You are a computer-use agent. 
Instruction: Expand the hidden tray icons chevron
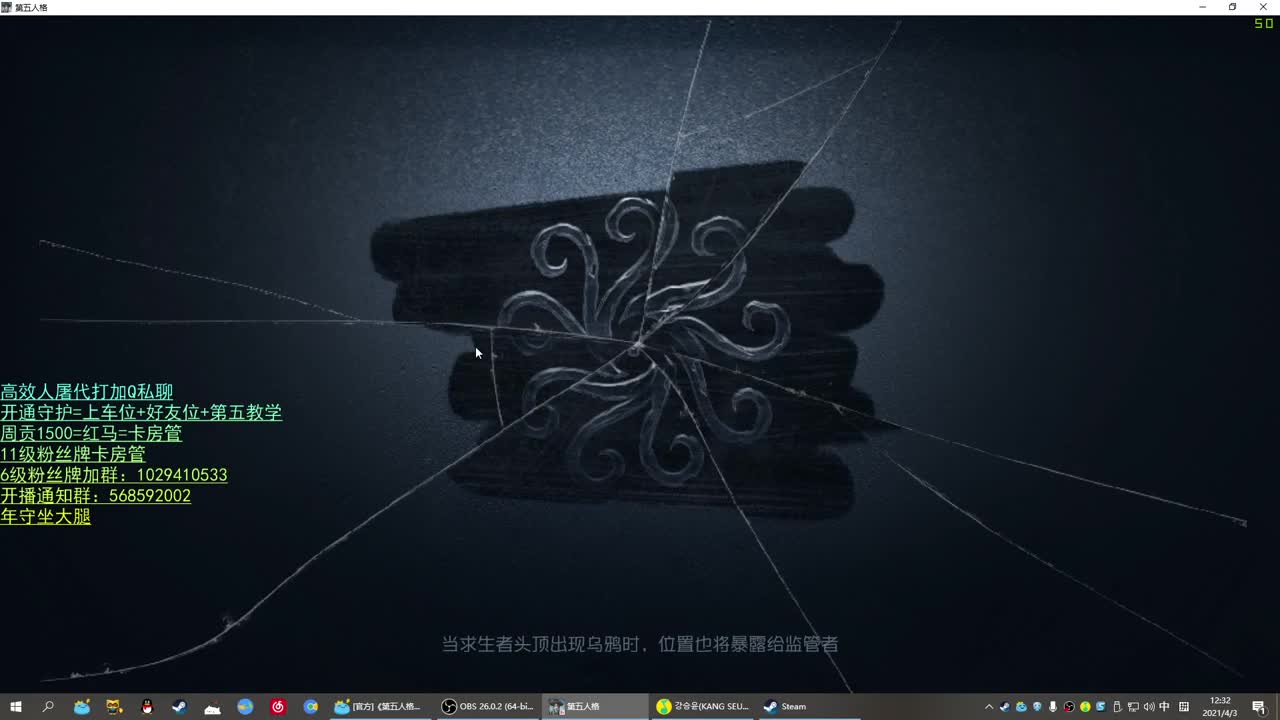(989, 707)
